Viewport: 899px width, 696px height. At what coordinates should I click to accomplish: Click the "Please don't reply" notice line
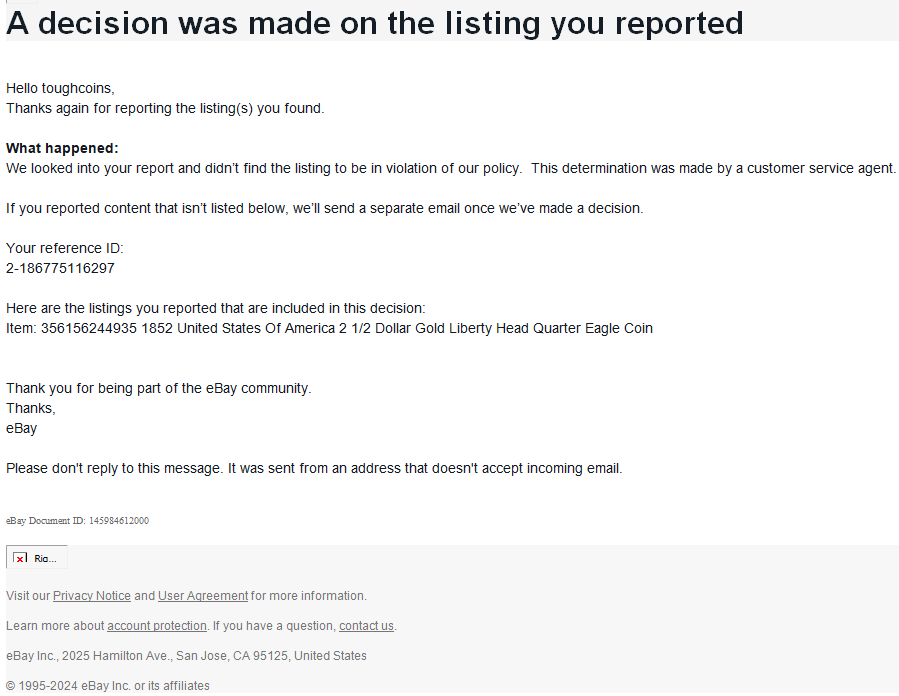coord(314,468)
